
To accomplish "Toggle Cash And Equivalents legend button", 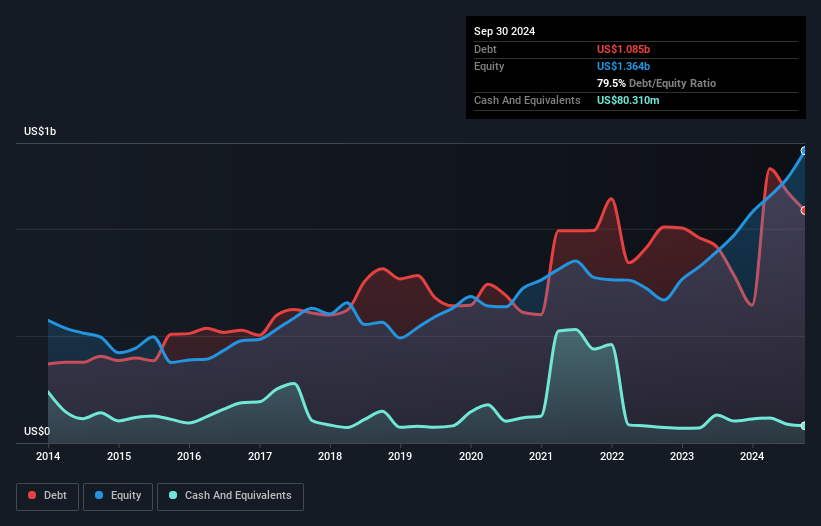I will [x=230, y=496].
